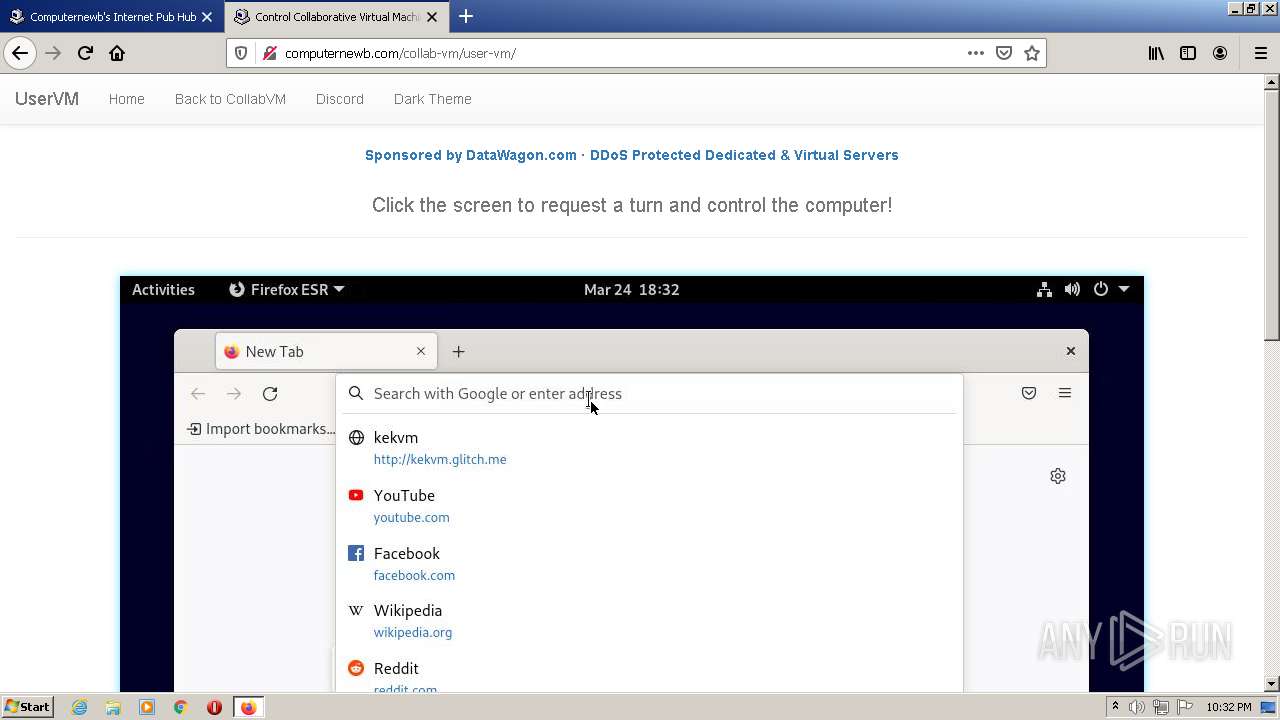Toggle sidebars icon in outer toolbar
This screenshot has width=1280, height=720.
point(1188,53)
